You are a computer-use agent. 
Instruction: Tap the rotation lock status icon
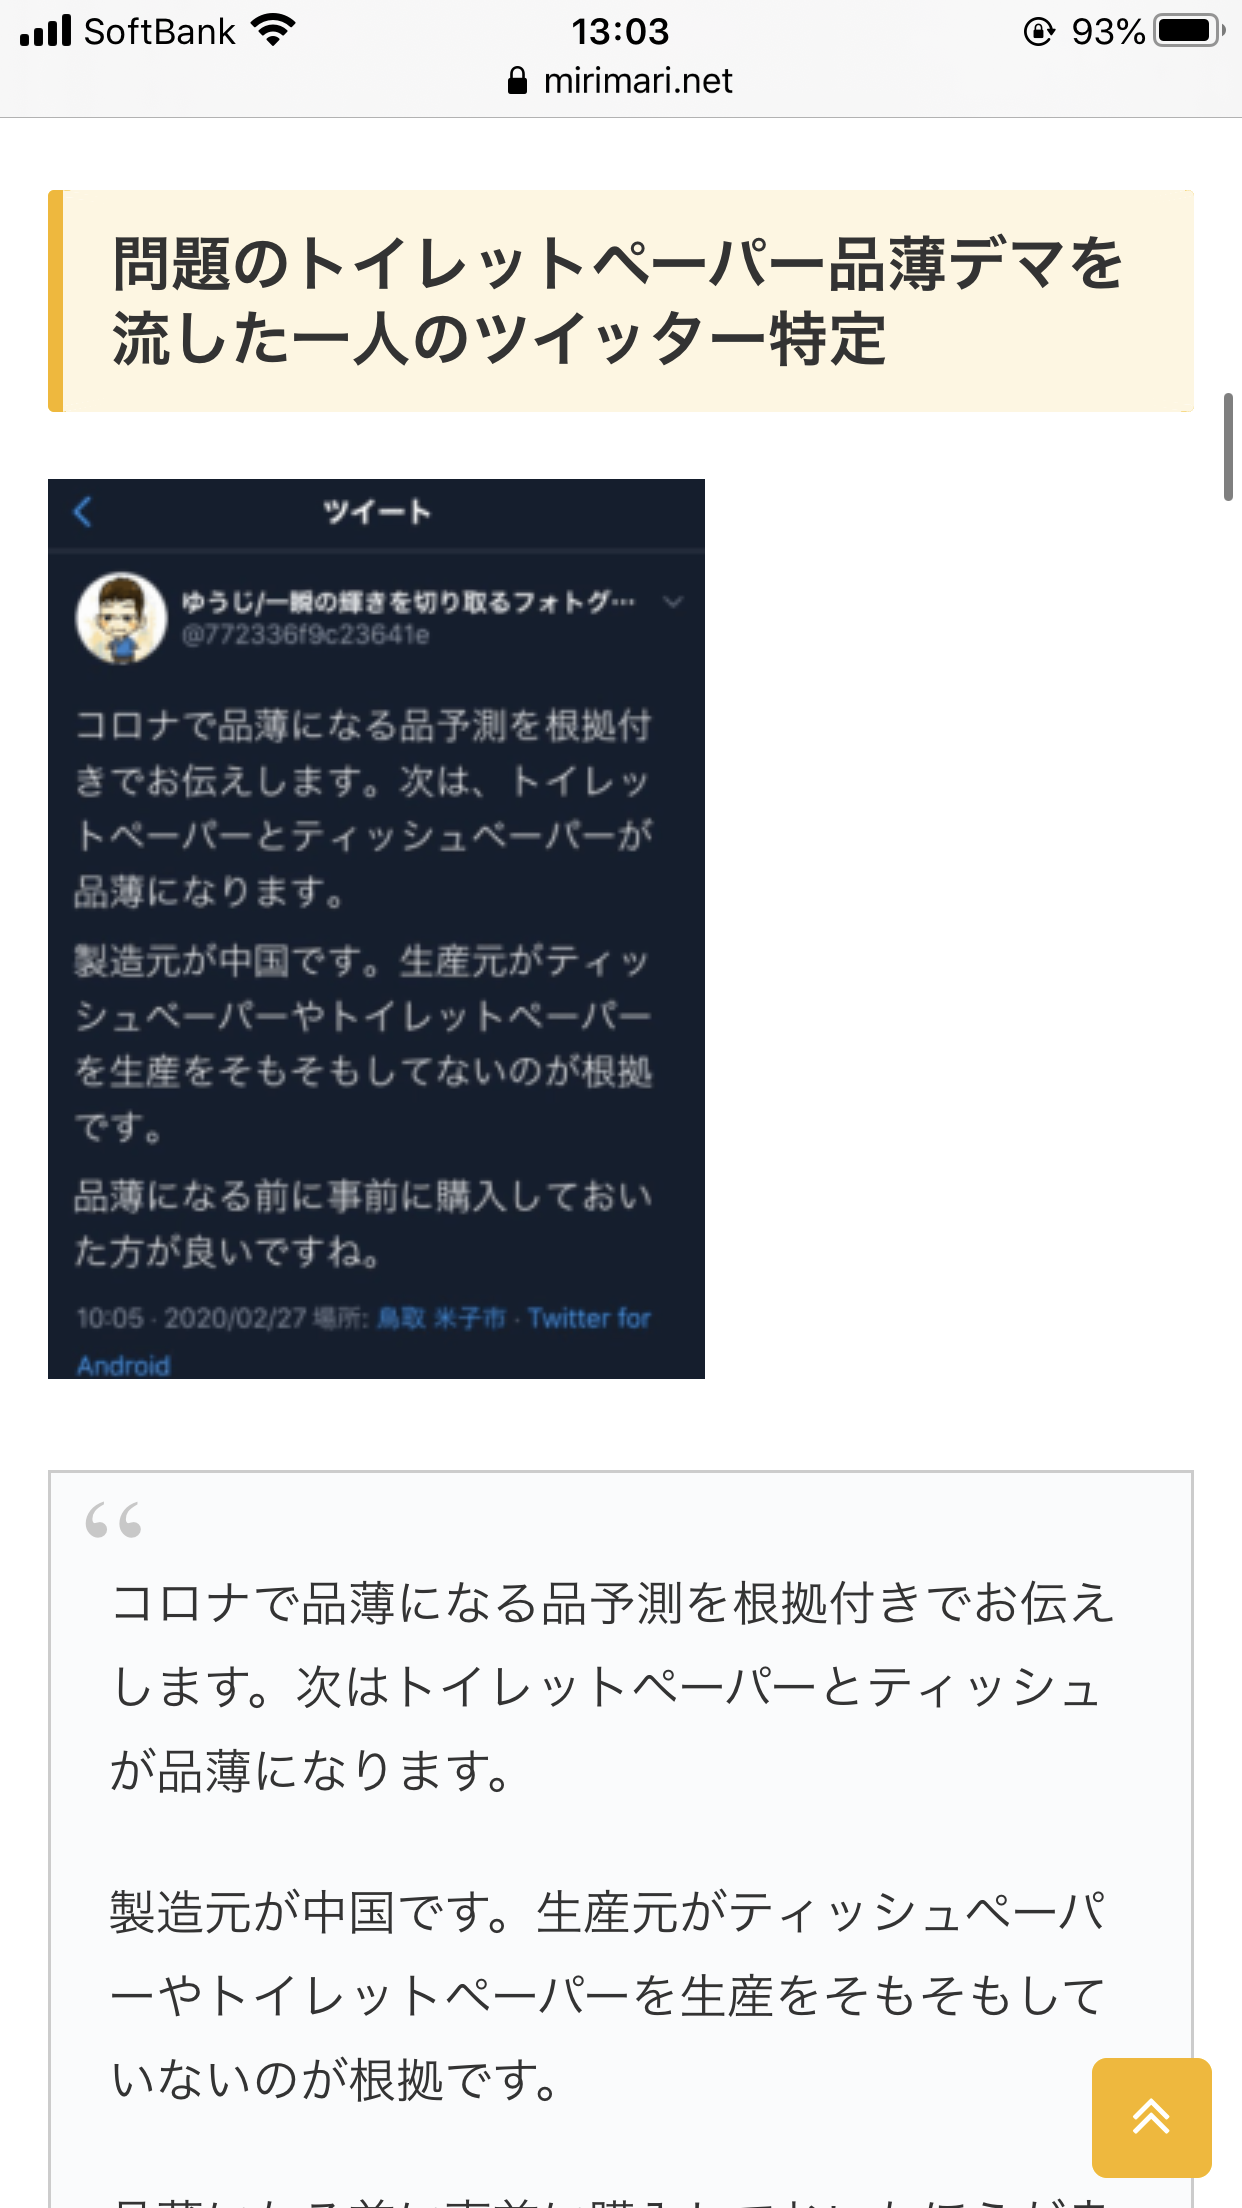coord(1039,32)
